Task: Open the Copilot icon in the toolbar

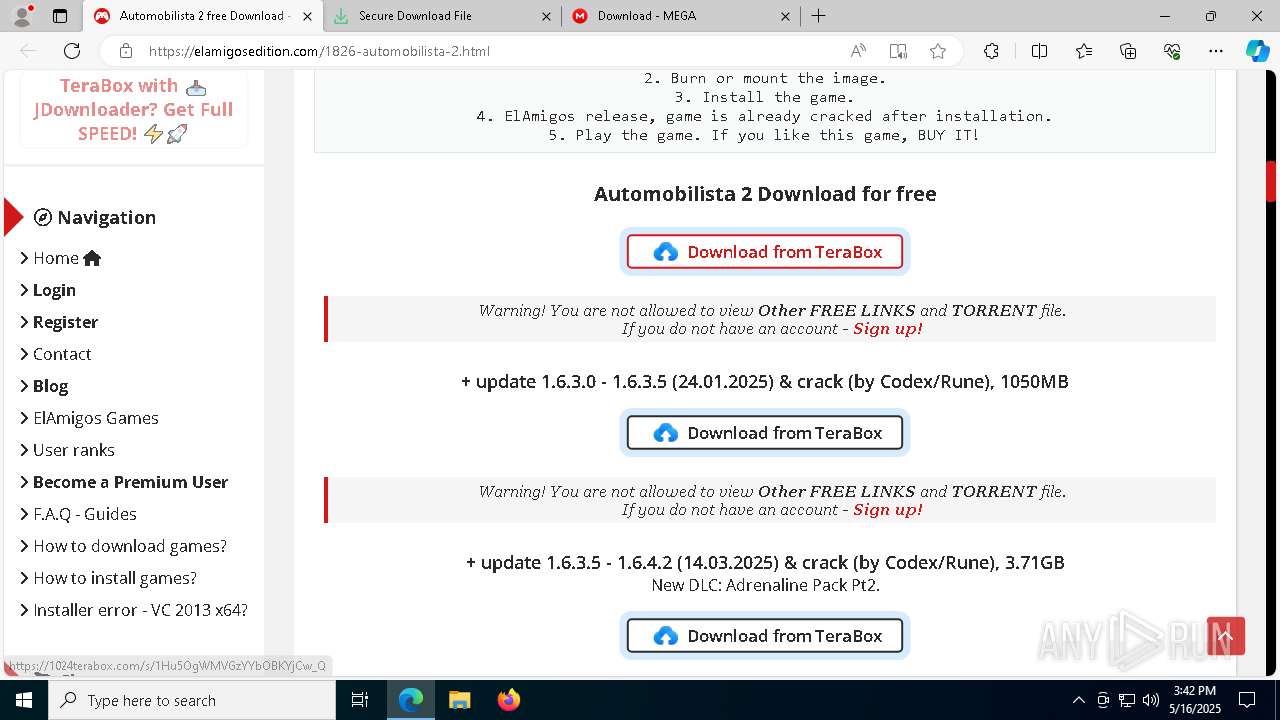Action: tap(1257, 51)
